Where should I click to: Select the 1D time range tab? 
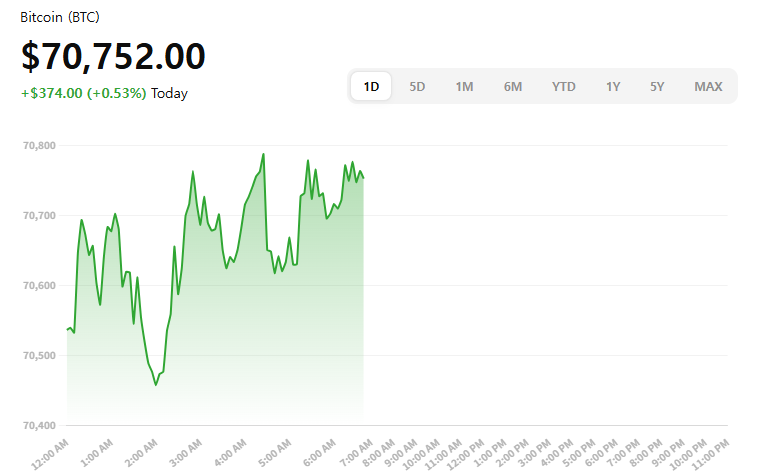click(x=371, y=86)
